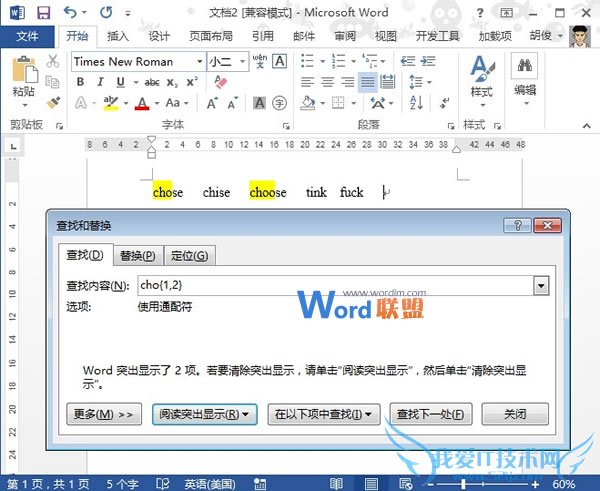Click the 关闭 button in dialog

coord(515,414)
